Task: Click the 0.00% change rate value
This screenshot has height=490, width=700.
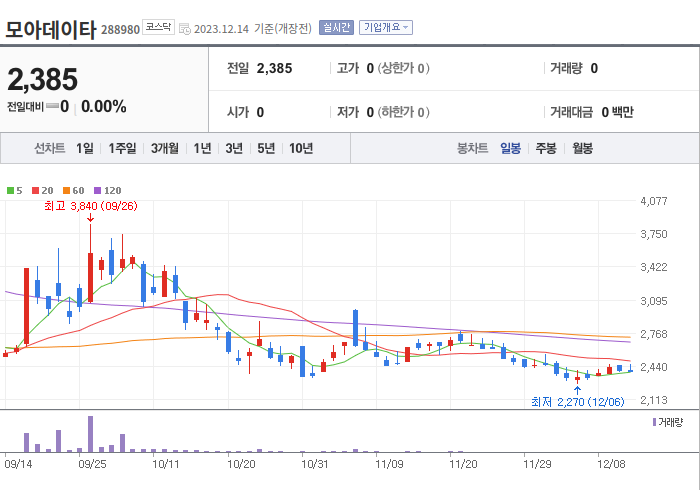Action: 104,107
